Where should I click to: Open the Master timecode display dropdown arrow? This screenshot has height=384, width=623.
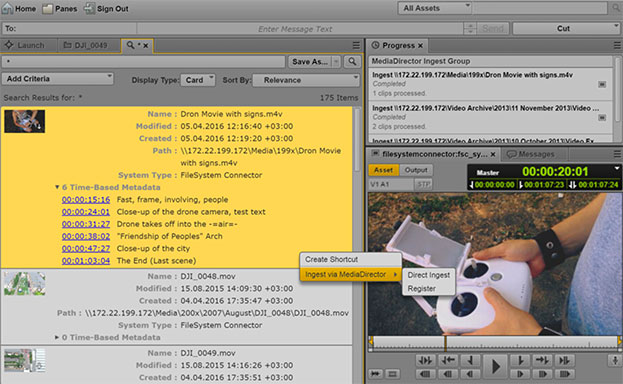(x=616, y=168)
